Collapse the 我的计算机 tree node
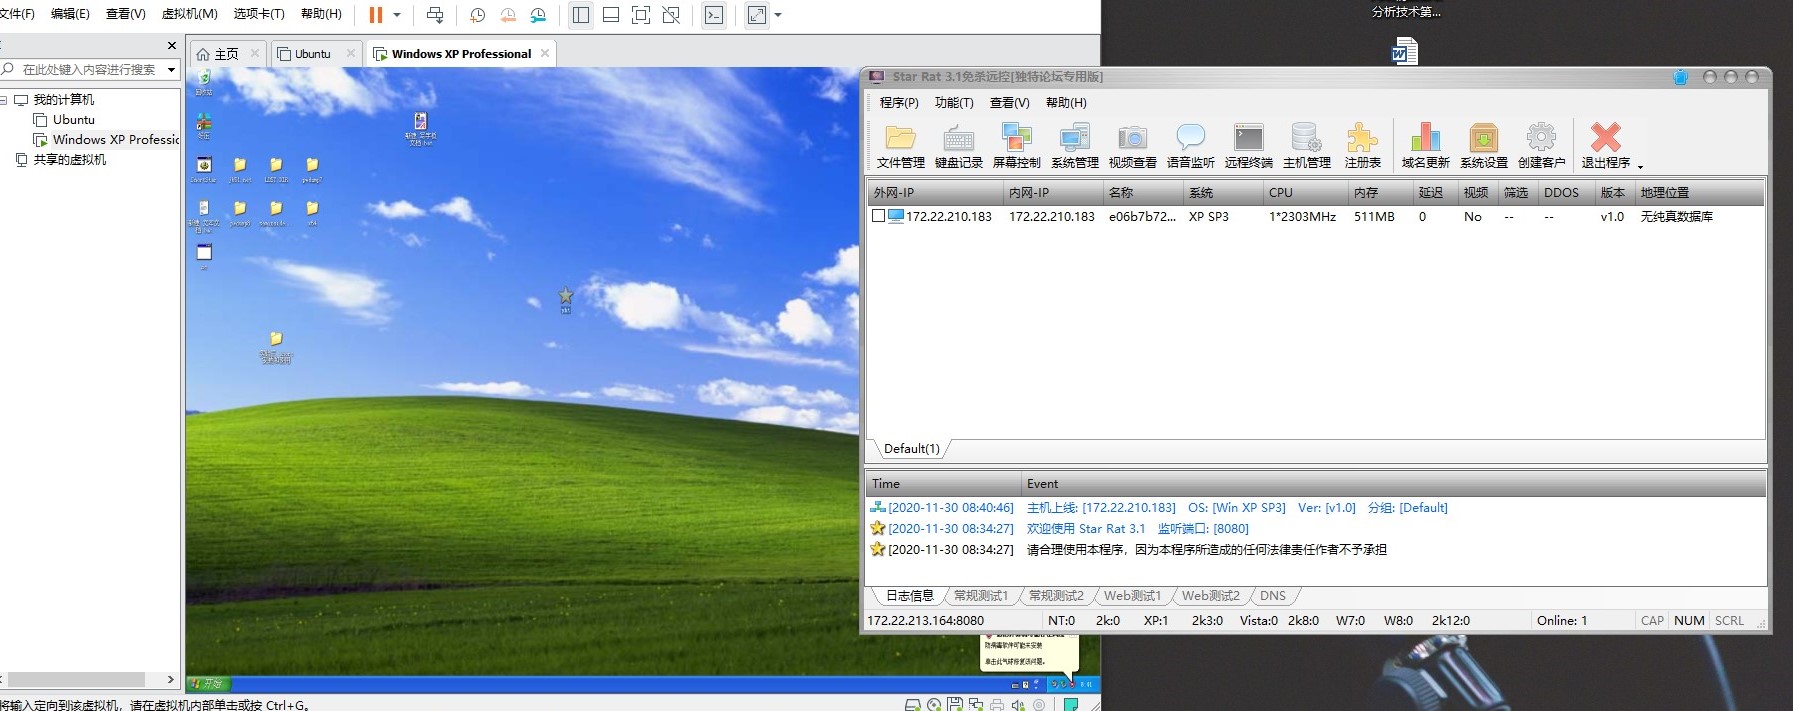 click(x=4, y=100)
